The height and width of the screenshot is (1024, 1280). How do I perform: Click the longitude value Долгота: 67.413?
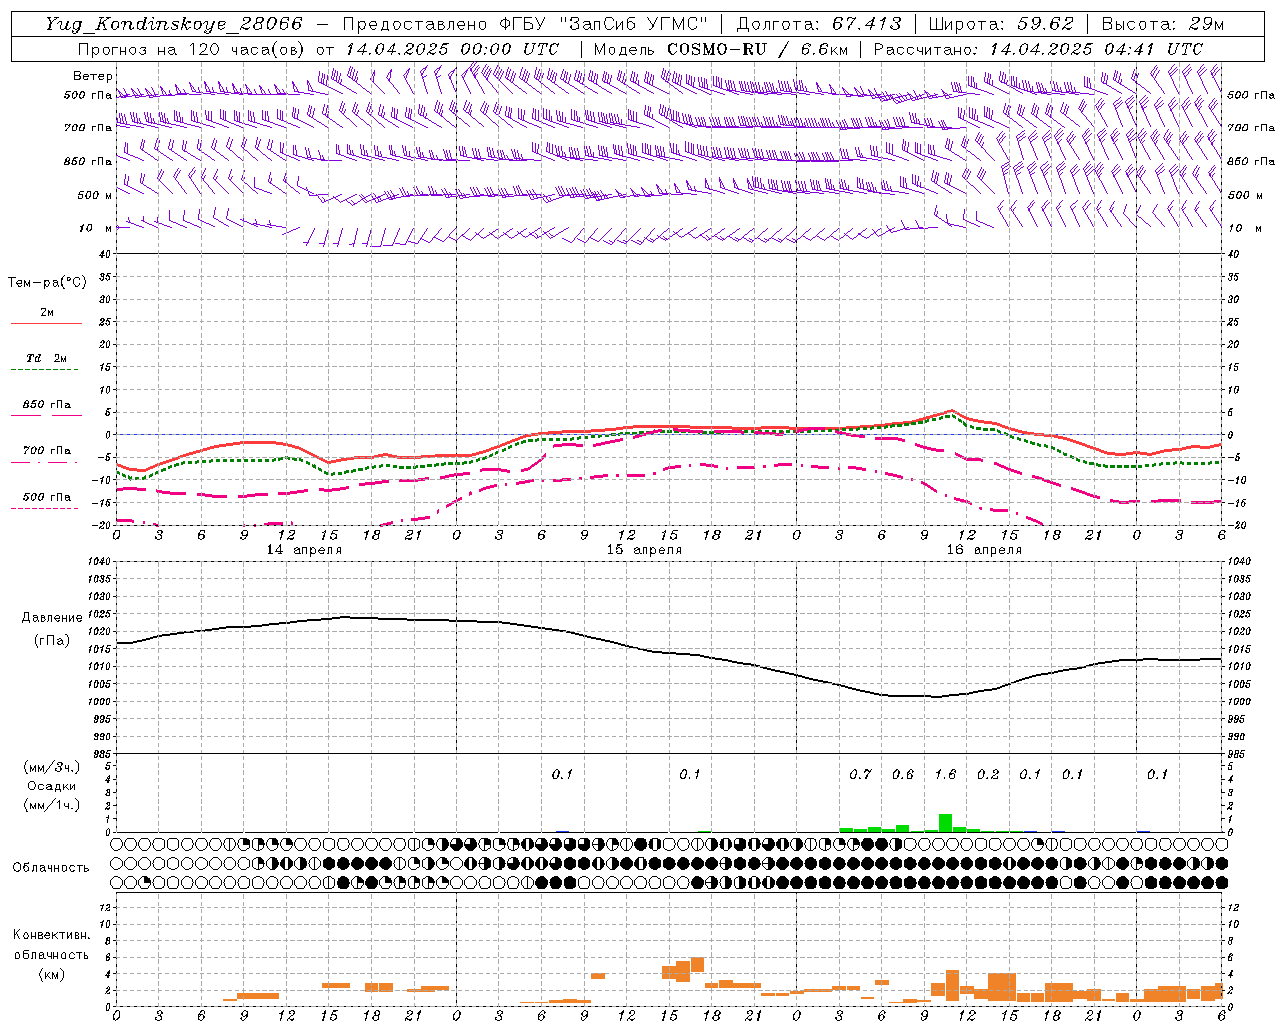(x=819, y=24)
